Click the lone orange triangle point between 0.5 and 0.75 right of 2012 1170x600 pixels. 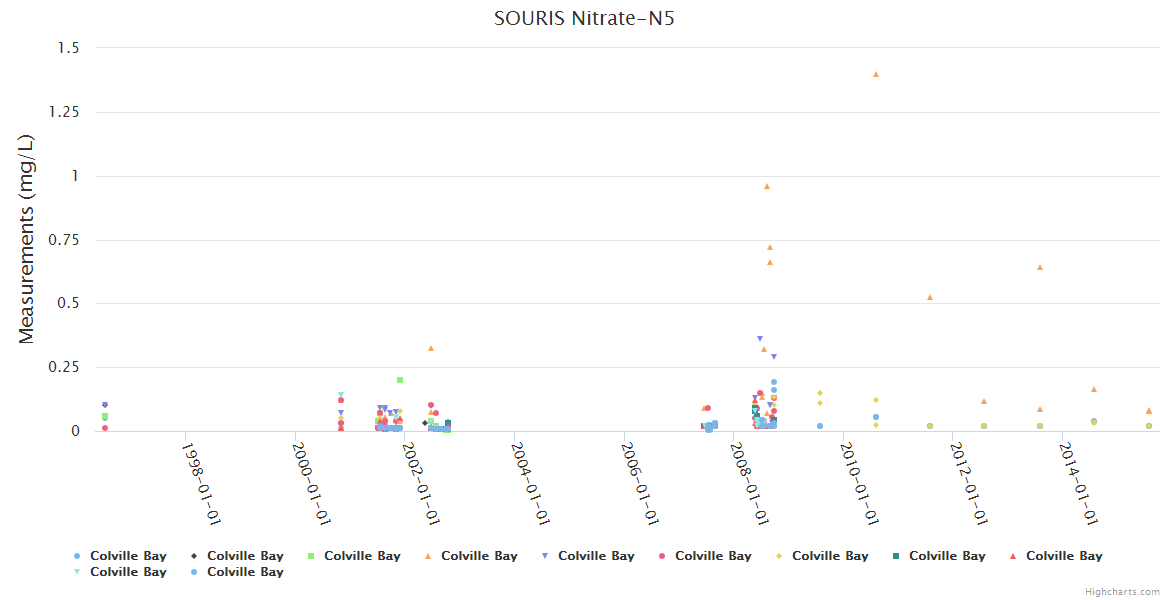[1040, 267]
